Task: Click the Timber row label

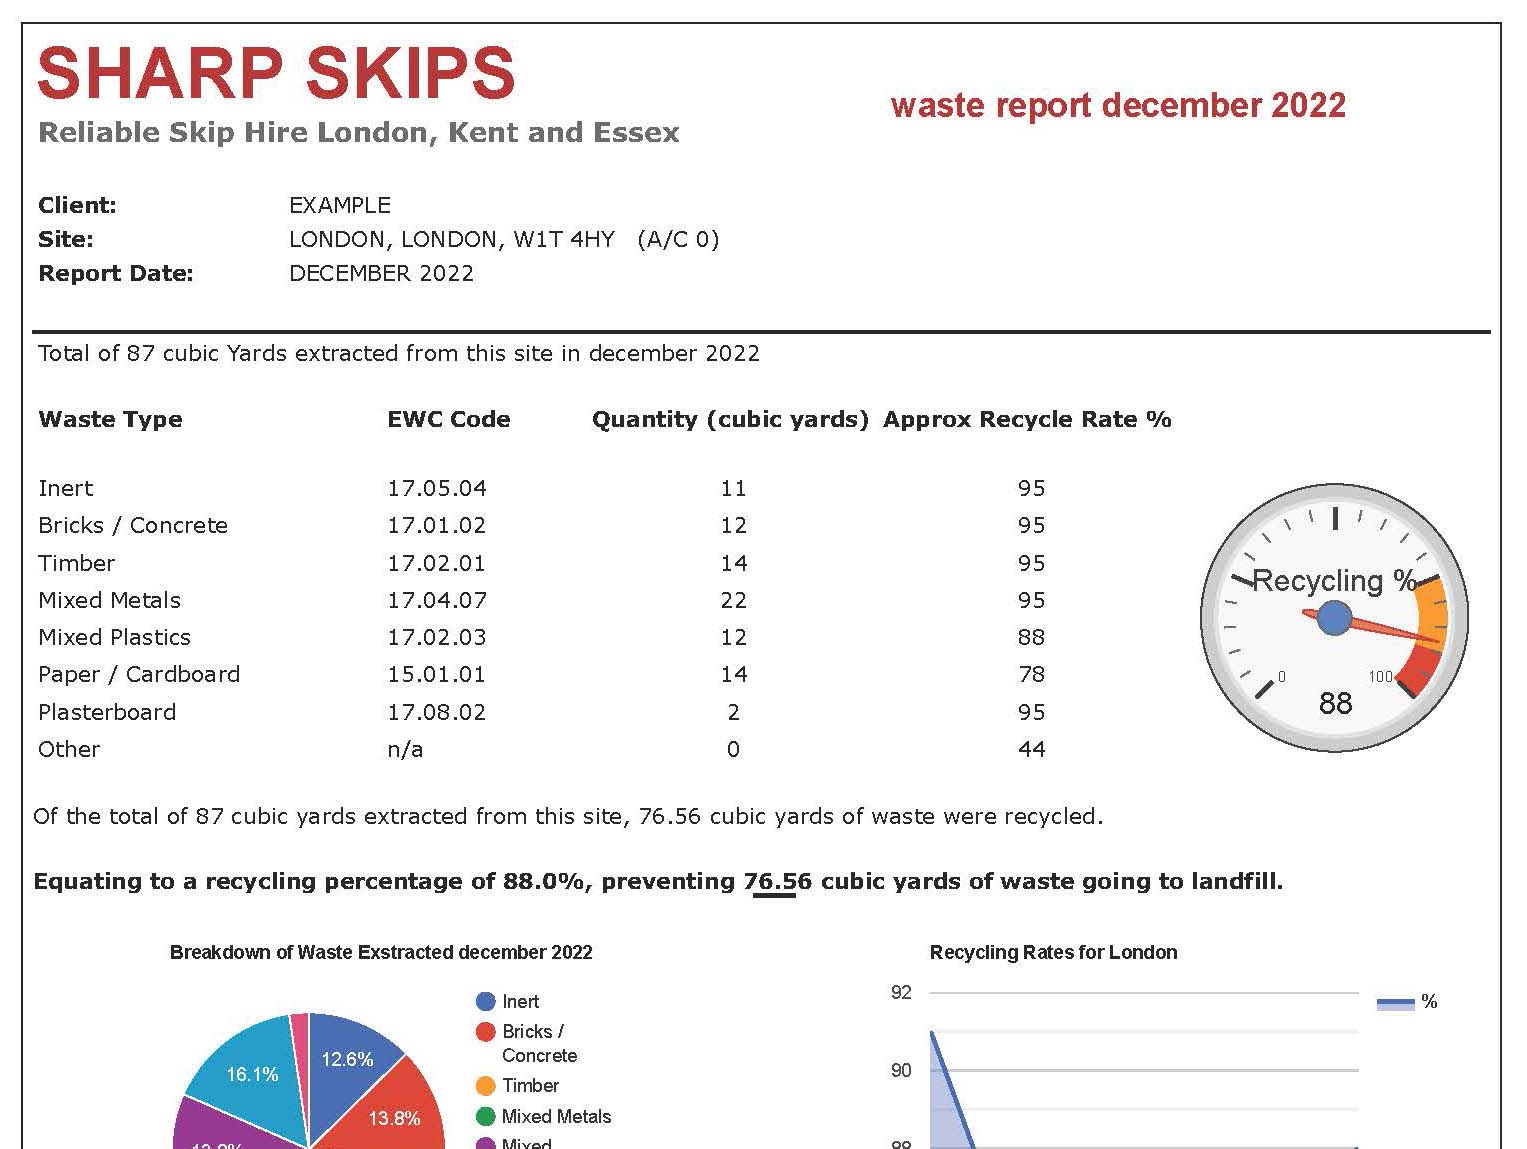Action: tap(76, 563)
